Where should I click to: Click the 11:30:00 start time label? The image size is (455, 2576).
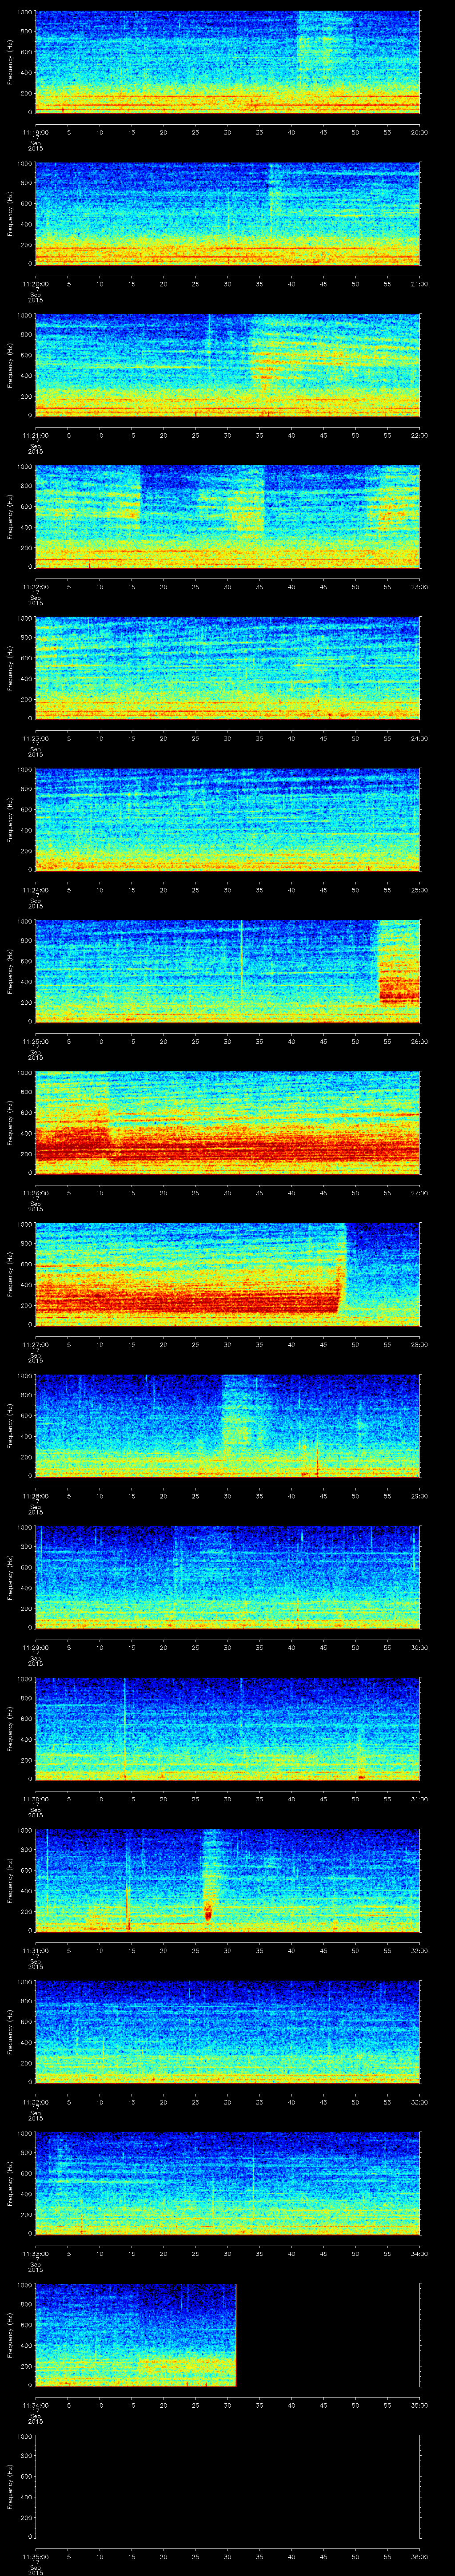(35, 1799)
